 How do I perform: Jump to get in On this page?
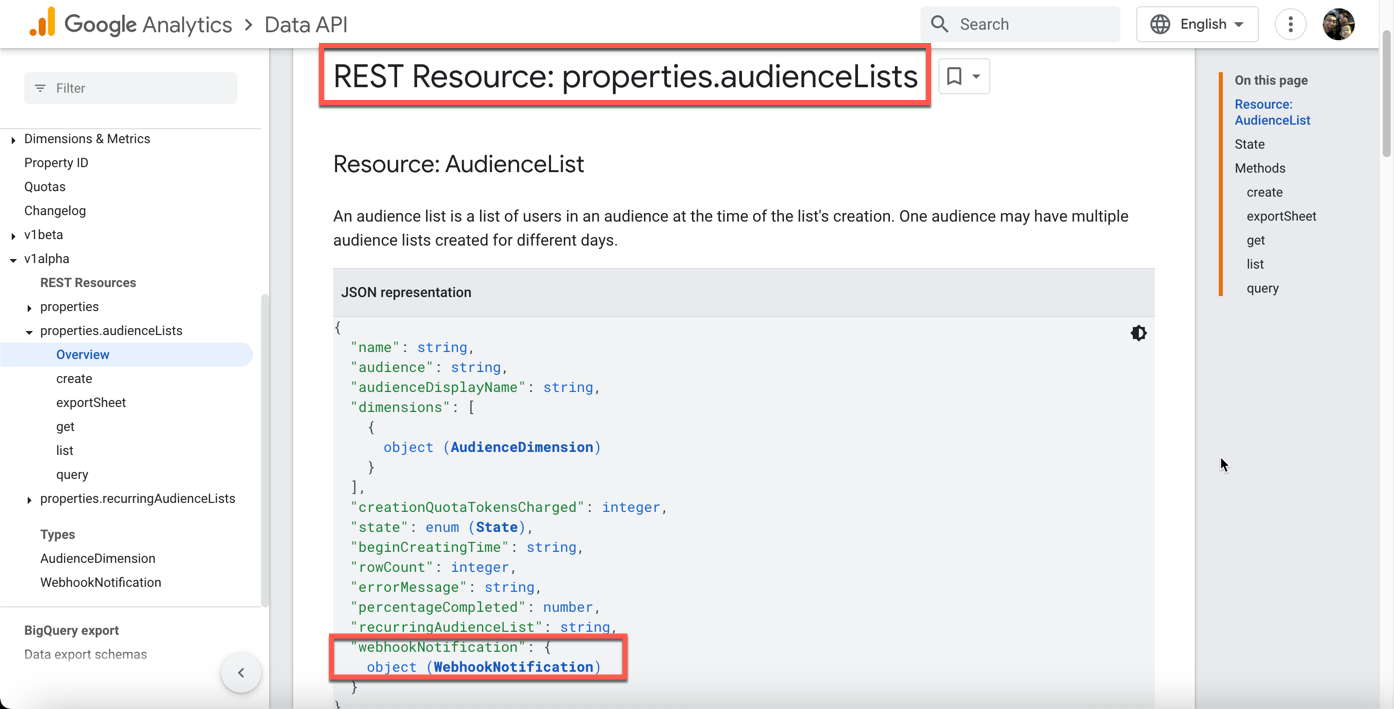tap(1255, 240)
